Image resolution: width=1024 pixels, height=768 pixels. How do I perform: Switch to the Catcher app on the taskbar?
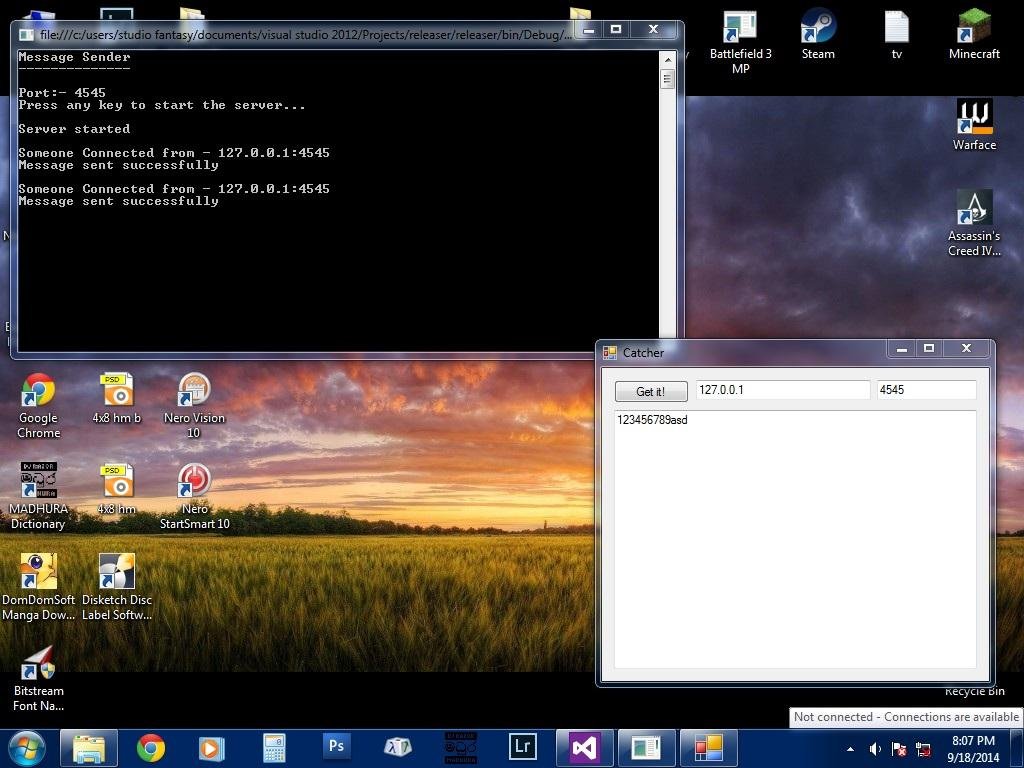click(709, 748)
